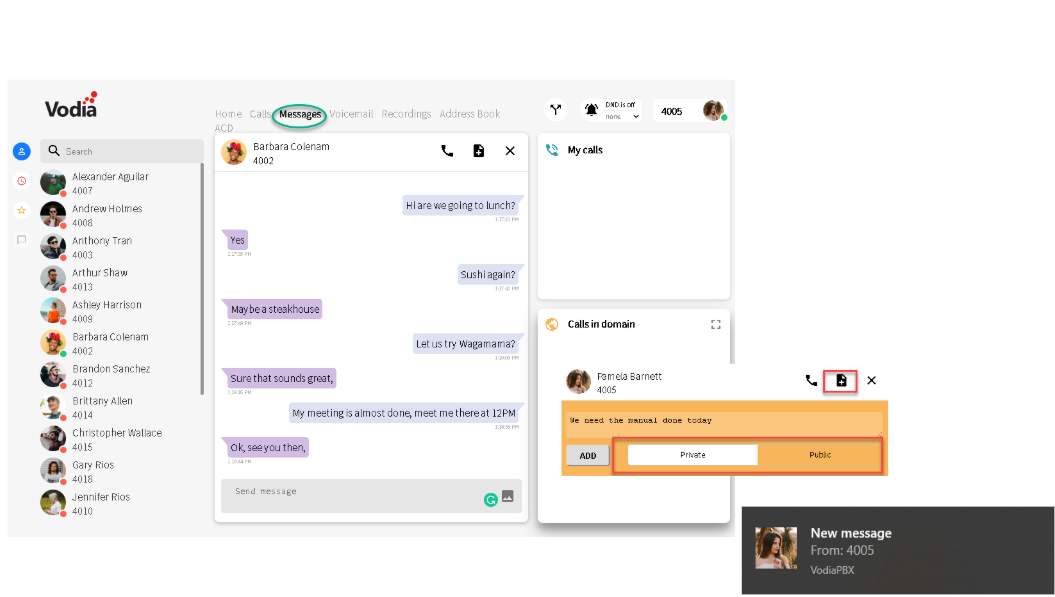The width and height of the screenshot is (1055, 597).
Task: Close the Pamela Barnett note panel
Action: [871, 380]
